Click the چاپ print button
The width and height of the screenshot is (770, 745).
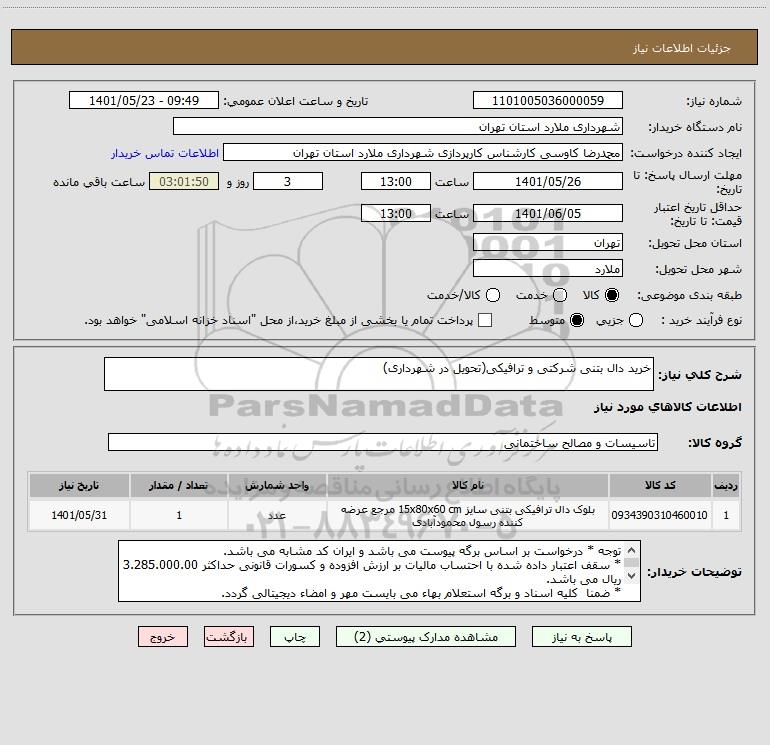click(295, 637)
